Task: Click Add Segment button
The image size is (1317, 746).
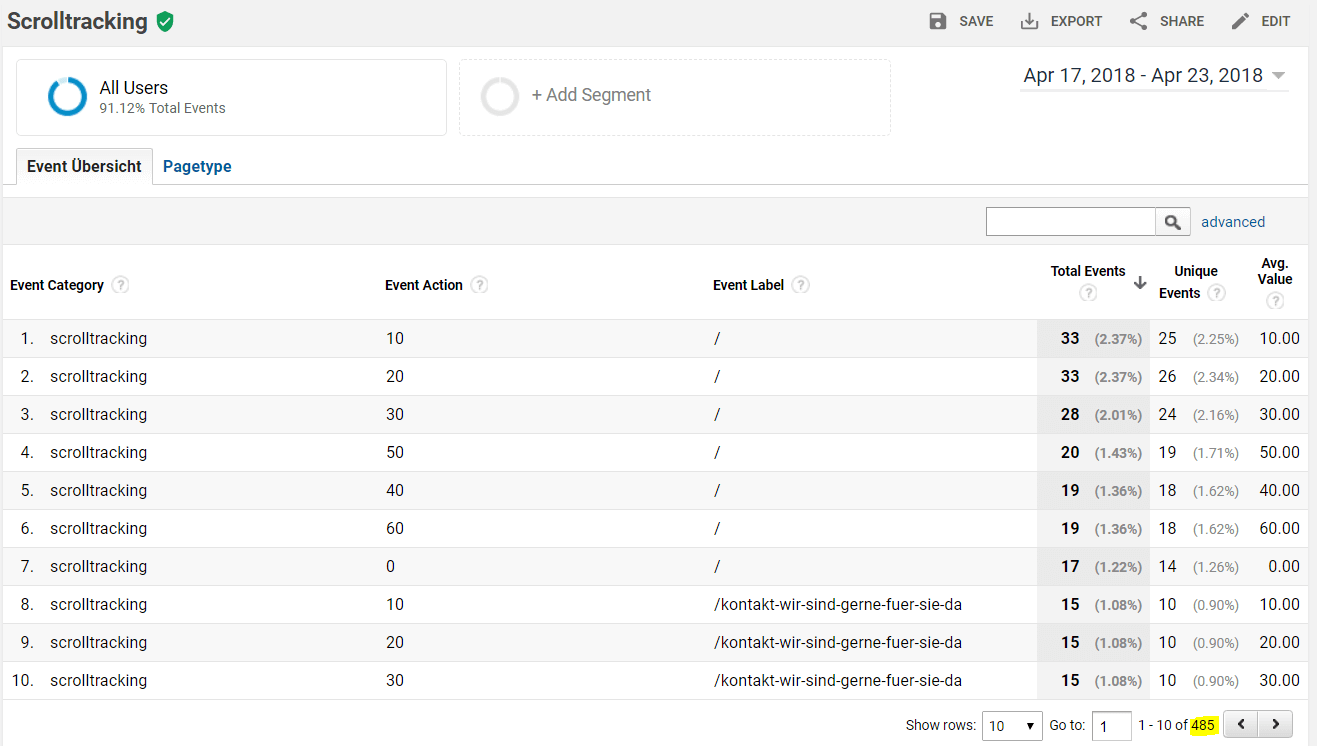Action: point(590,95)
